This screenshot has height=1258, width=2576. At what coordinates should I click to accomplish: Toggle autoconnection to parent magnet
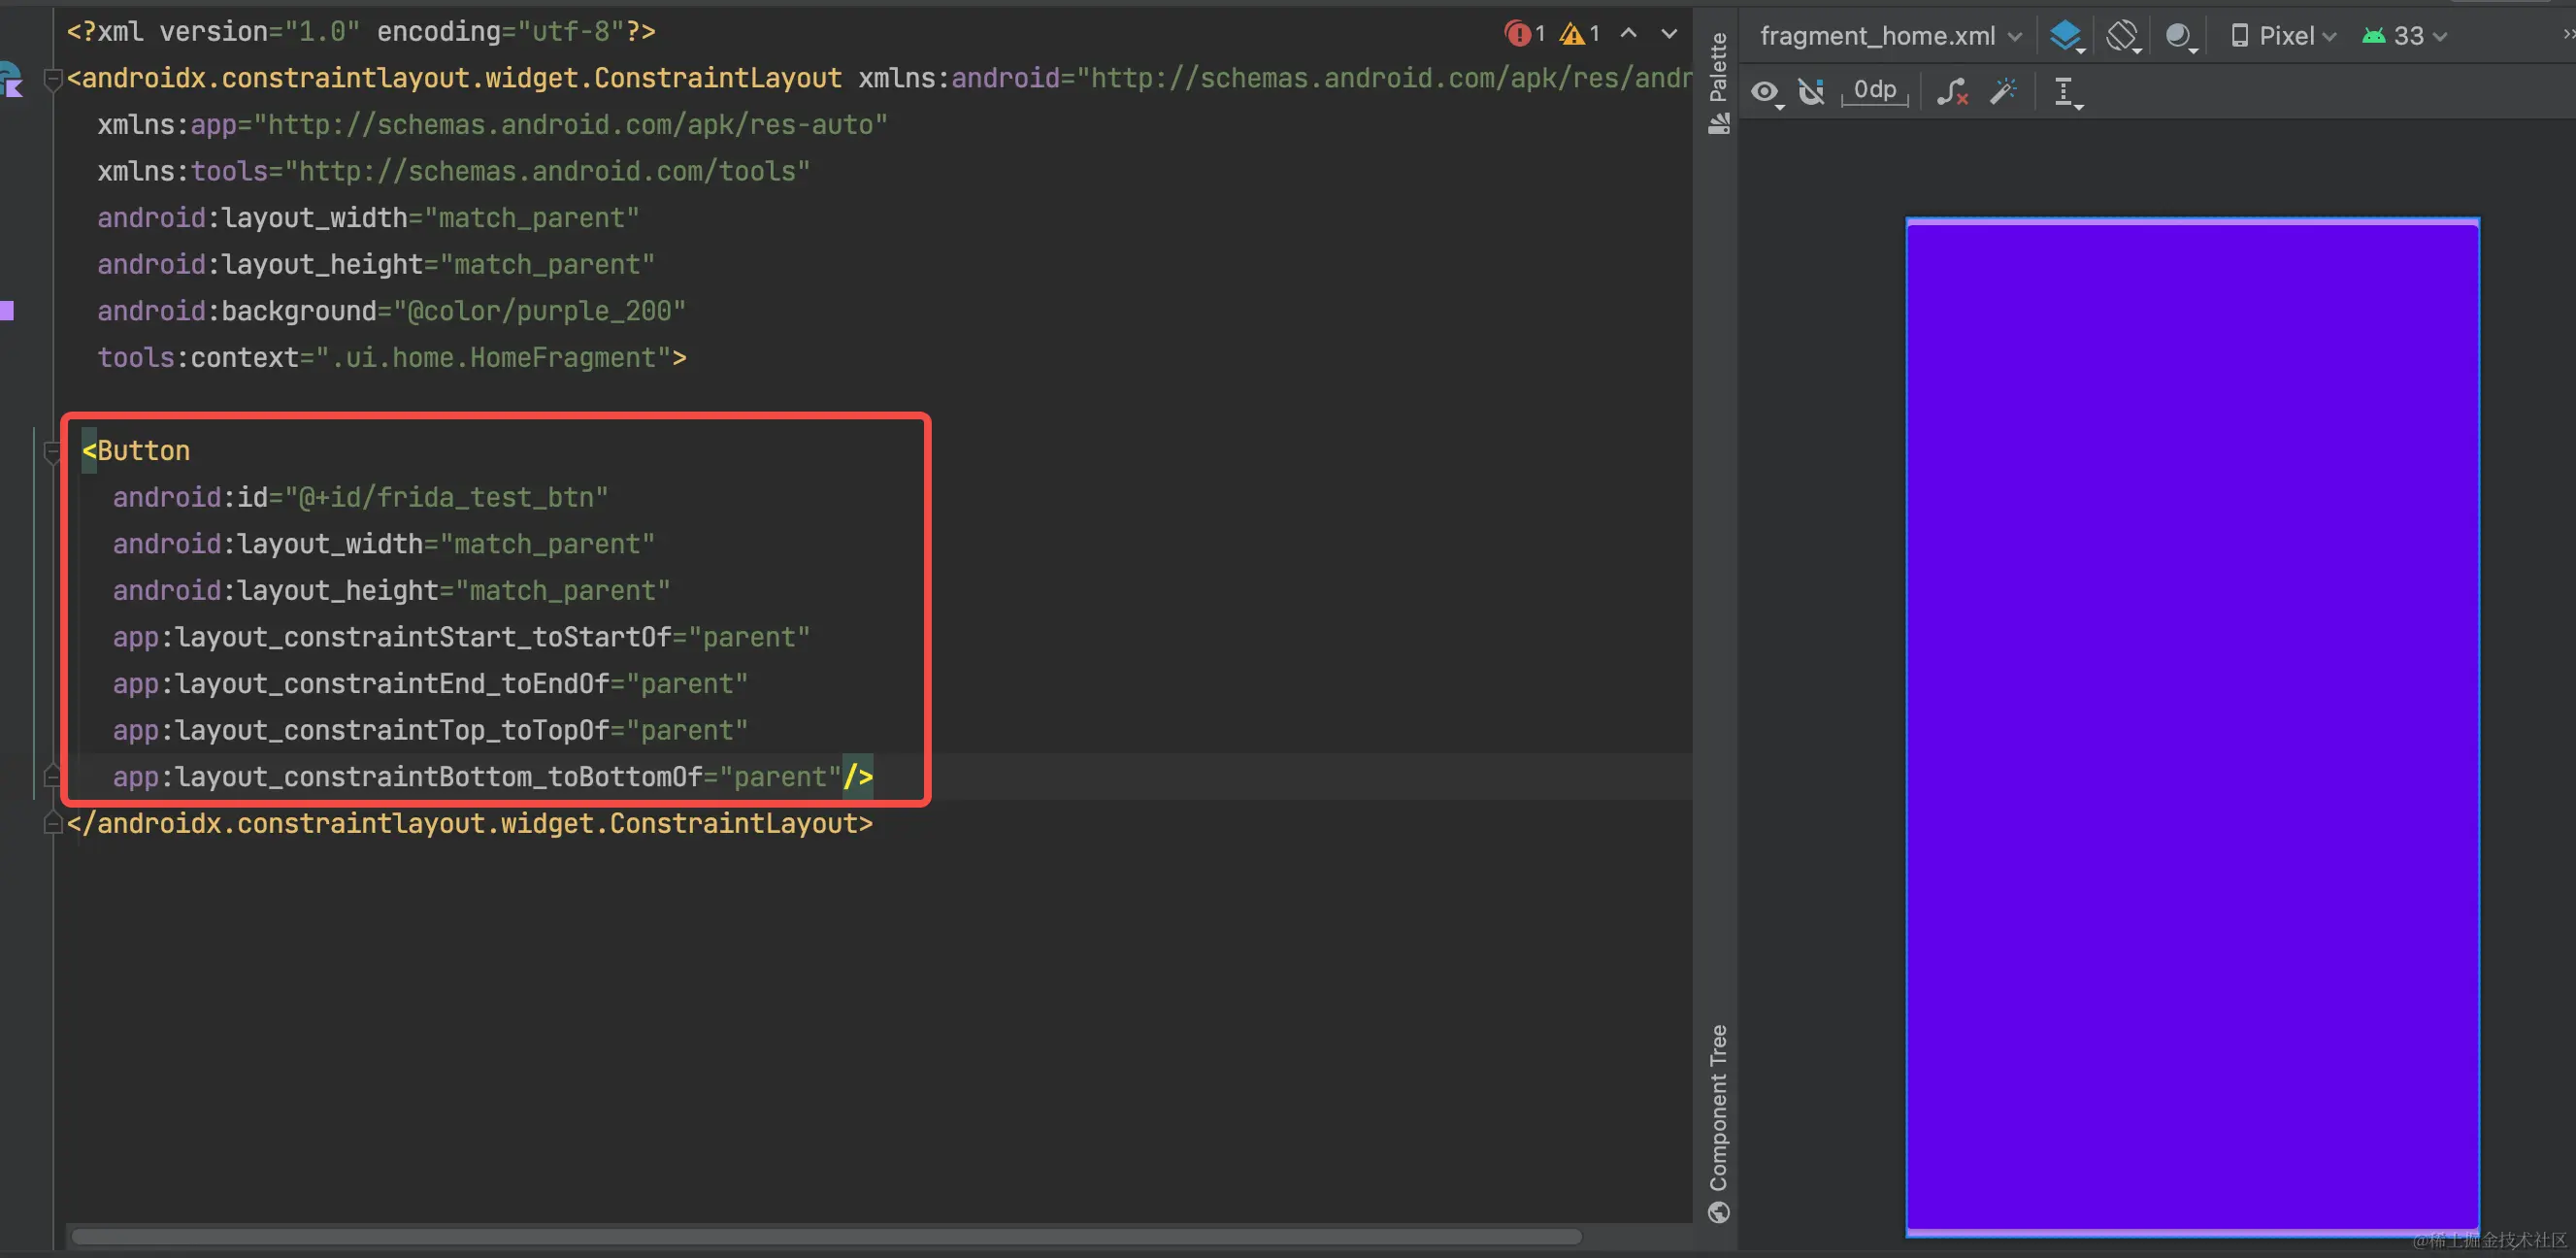click(x=1811, y=92)
